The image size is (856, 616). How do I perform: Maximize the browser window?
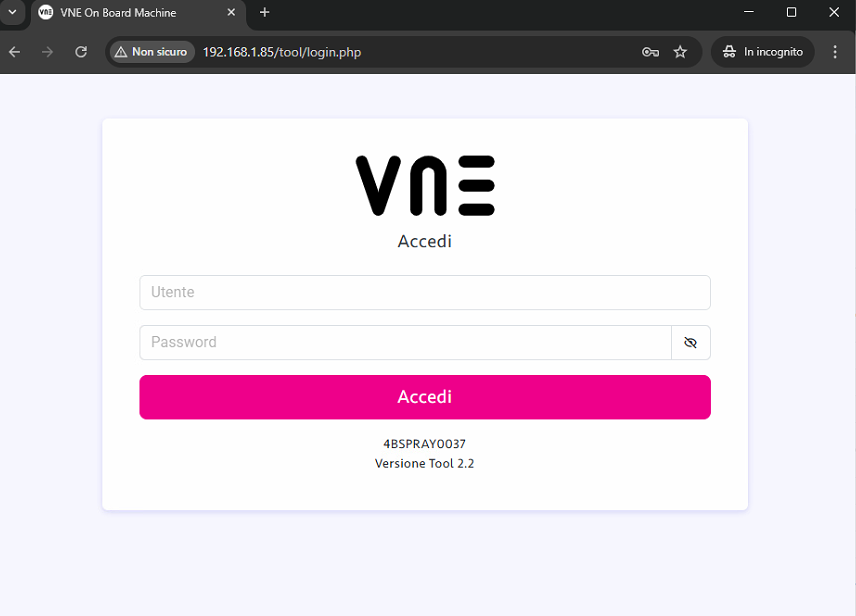click(x=792, y=12)
